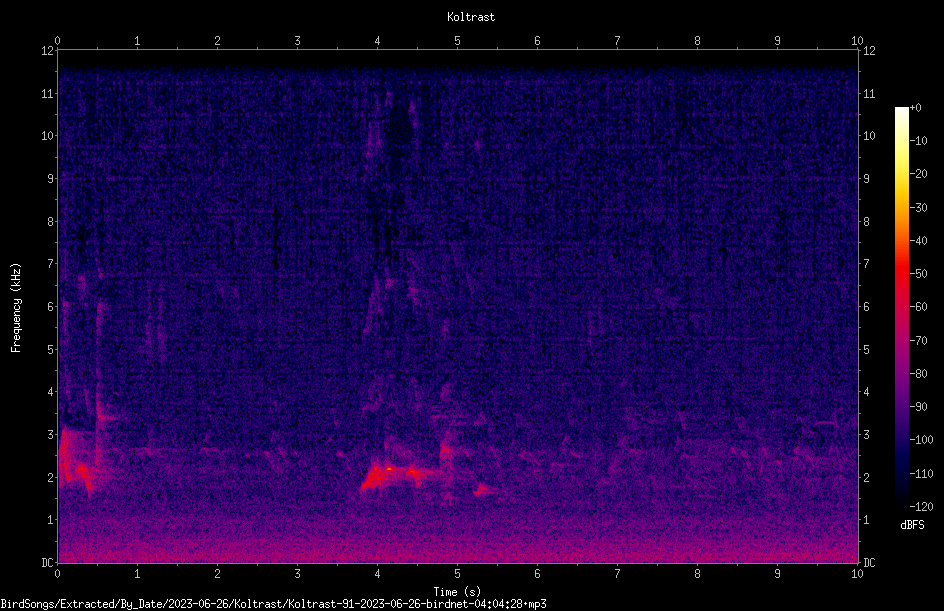
Task: Click the -50 label on color scale
Action: (x=918, y=274)
